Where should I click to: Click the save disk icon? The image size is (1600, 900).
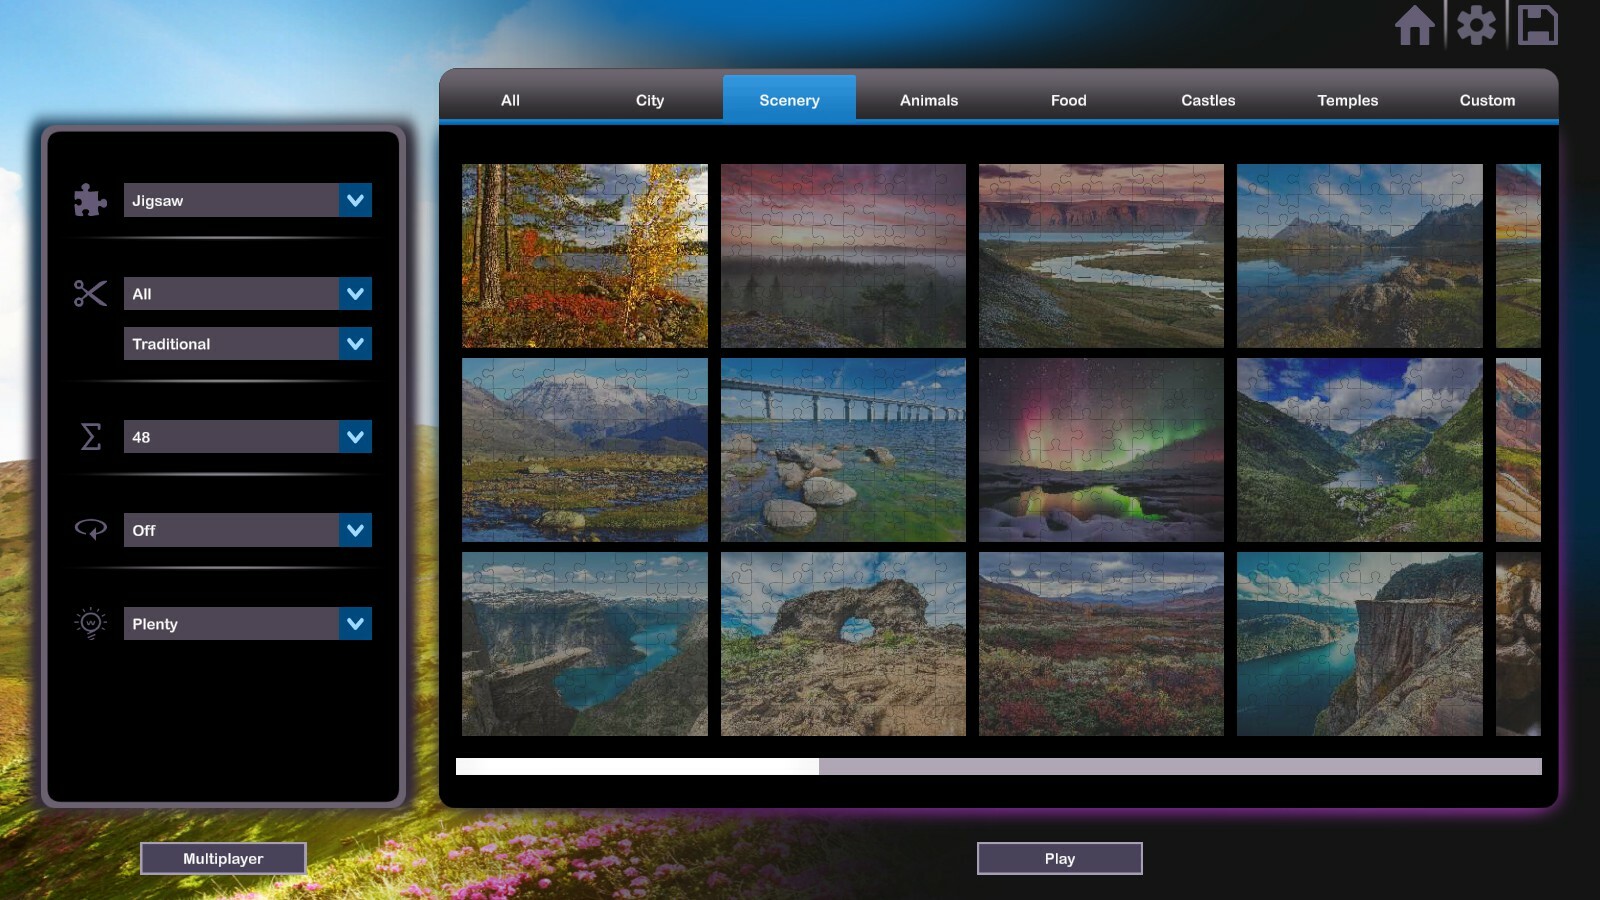point(1537,27)
